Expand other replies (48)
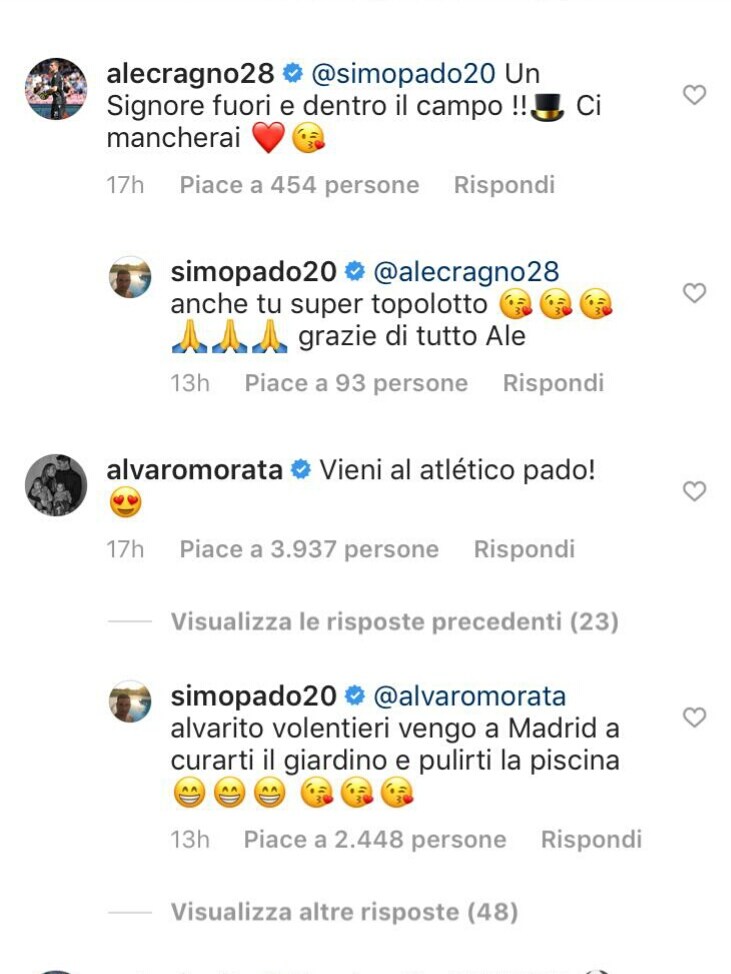 coord(344,911)
